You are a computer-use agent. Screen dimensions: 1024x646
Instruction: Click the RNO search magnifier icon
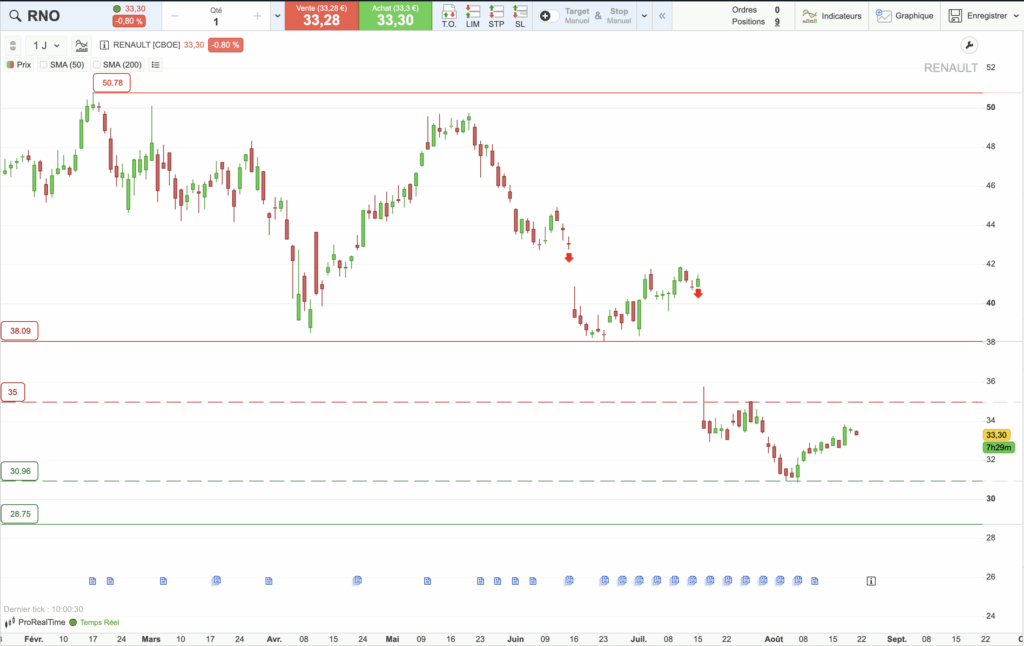click(x=15, y=15)
